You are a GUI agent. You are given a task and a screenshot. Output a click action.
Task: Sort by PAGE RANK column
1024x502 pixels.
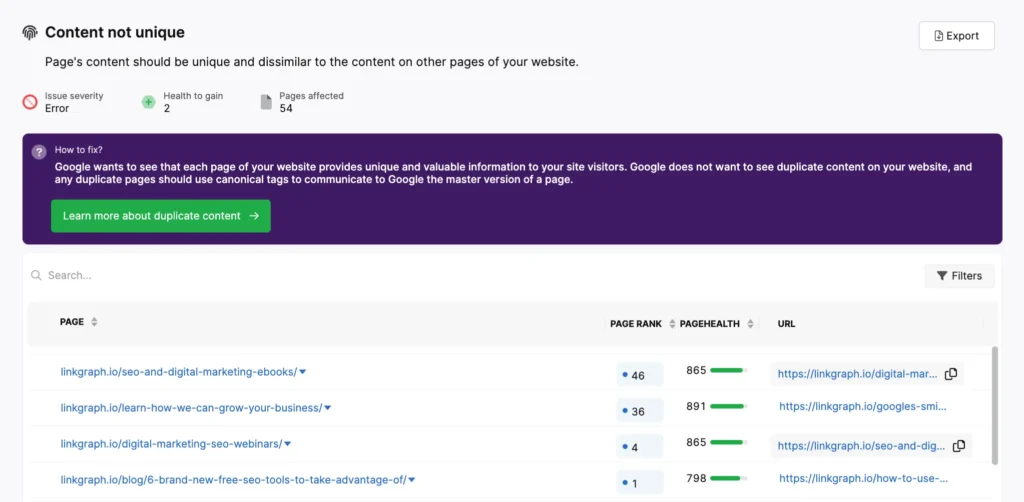671,324
